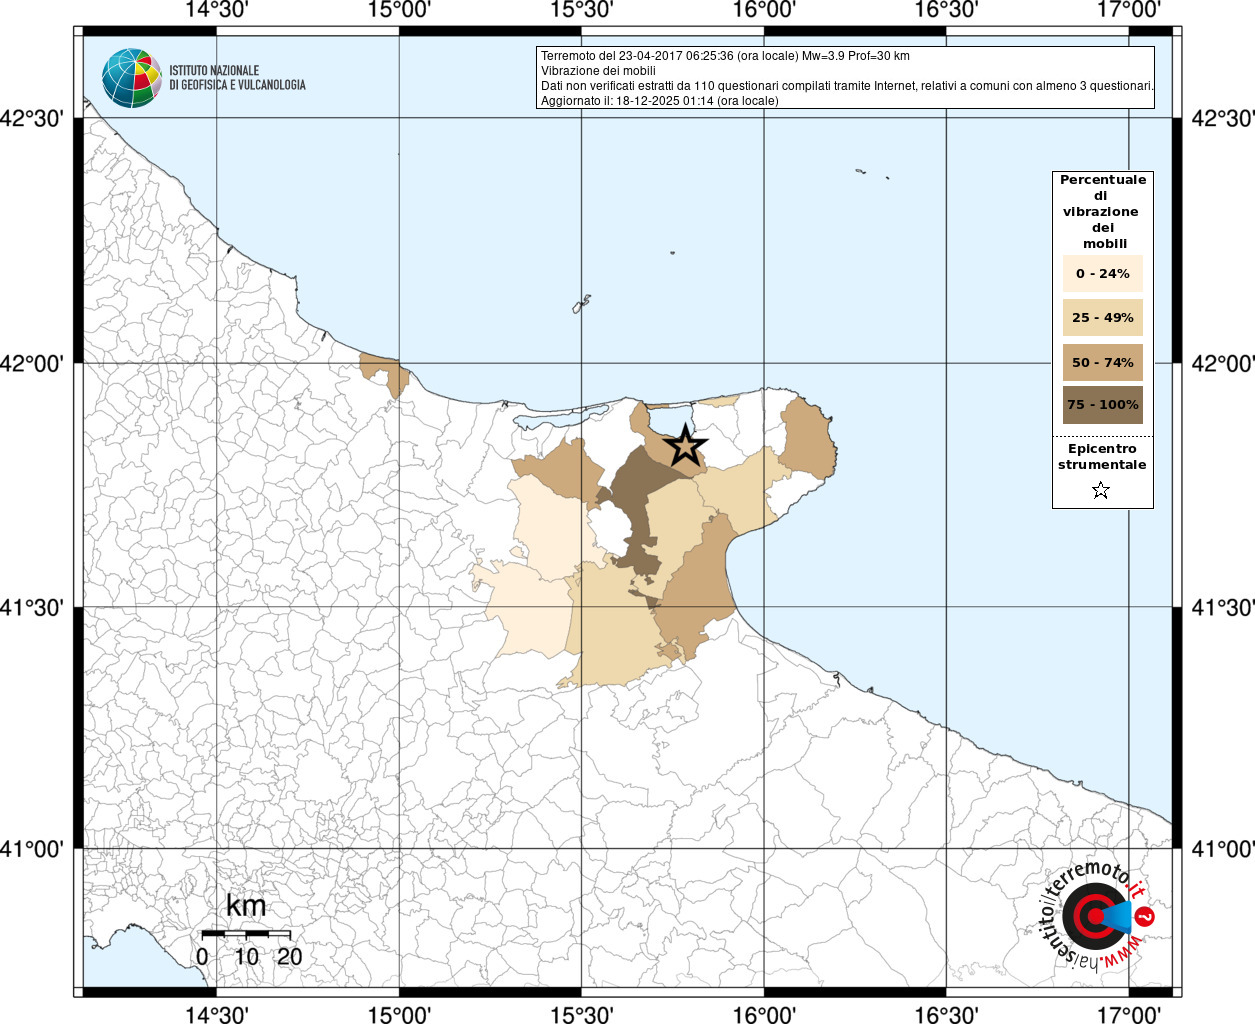This screenshot has width=1255, height=1024.
Task: Click the 'Dati non verificati' questionnaire note
Action: 847,86
